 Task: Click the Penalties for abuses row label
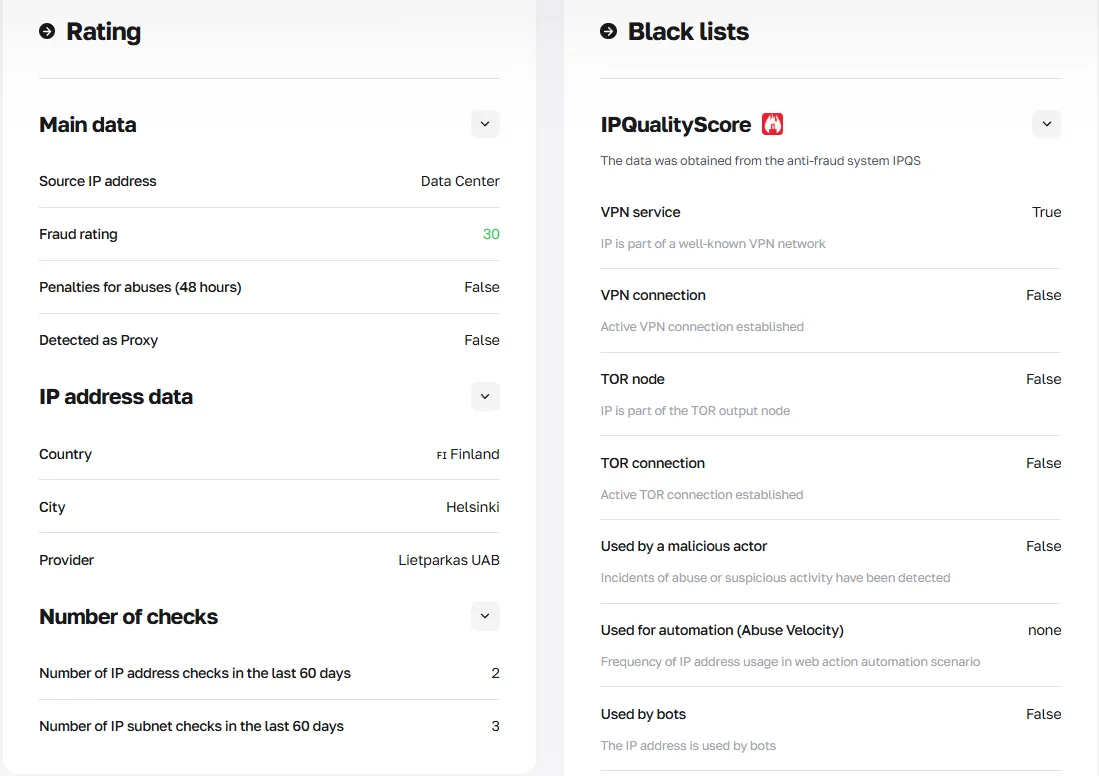tap(140, 287)
